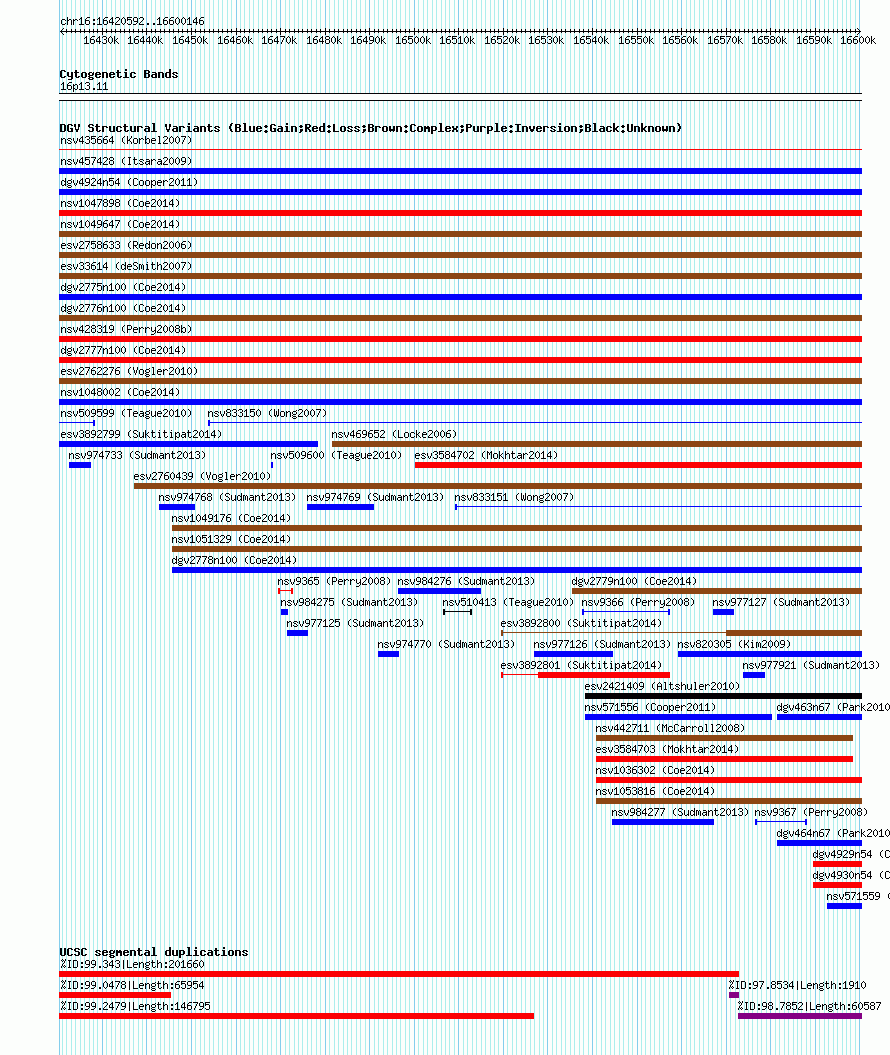This screenshot has height=1055, width=890.
Task: Click nsv1048002 (Coe2014) gain variant
Action: point(120,392)
